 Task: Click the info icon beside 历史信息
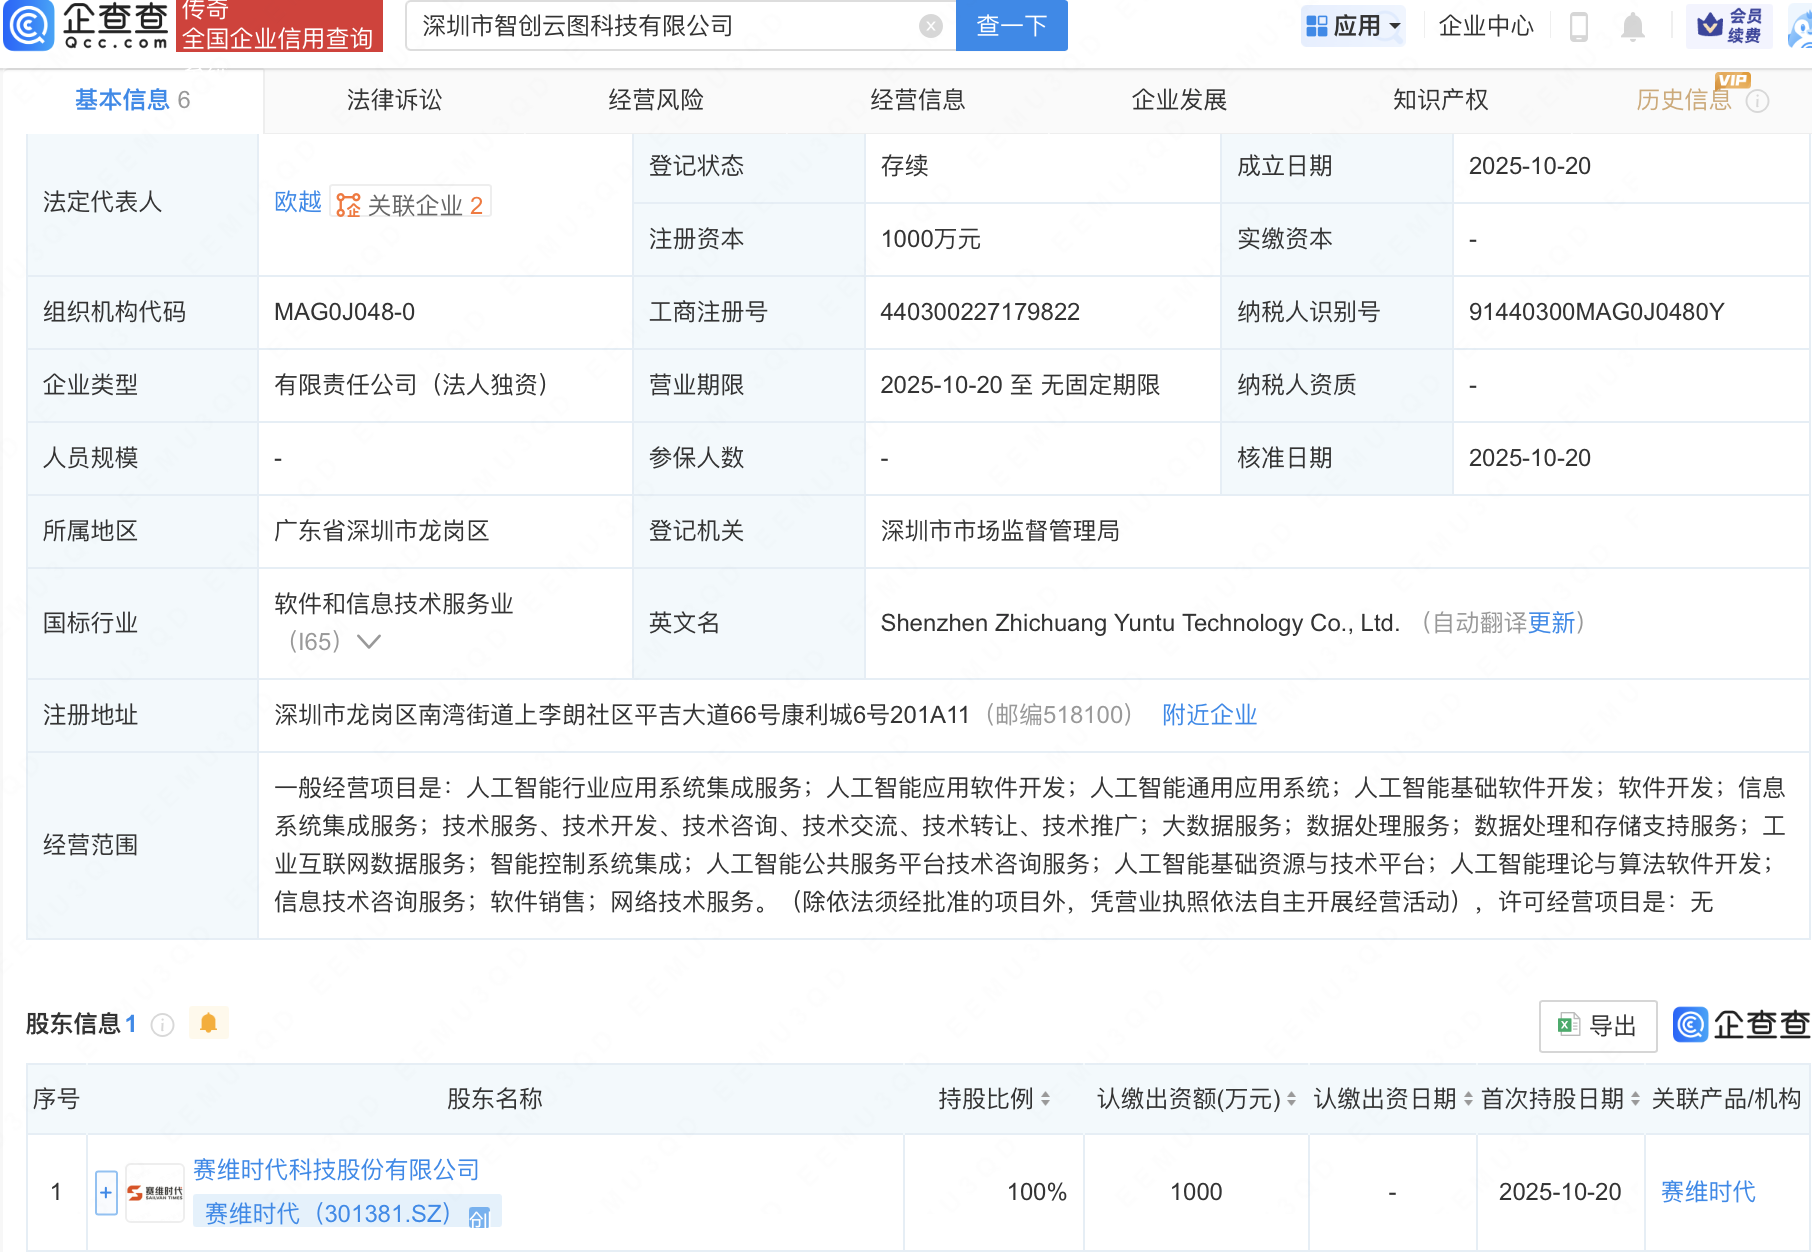click(1758, 101)
